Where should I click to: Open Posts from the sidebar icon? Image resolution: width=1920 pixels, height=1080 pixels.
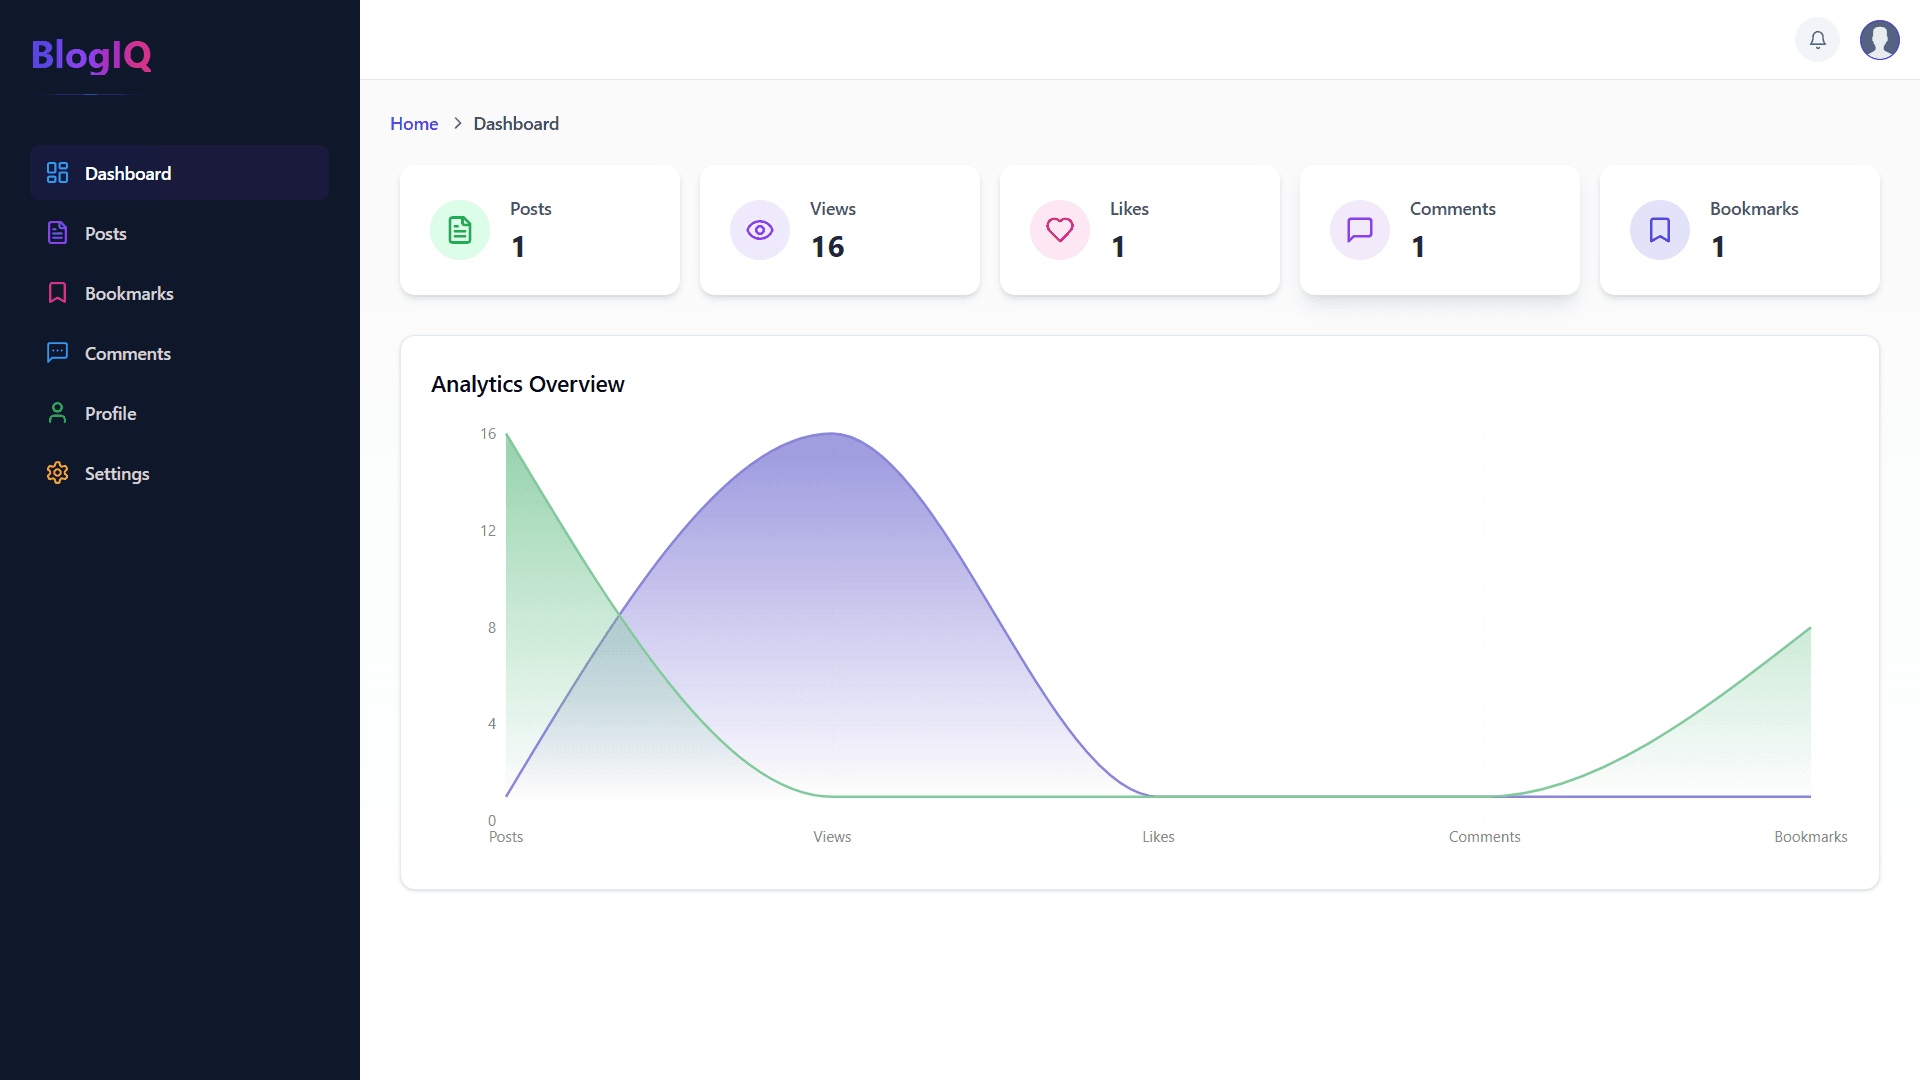point(57,233)
